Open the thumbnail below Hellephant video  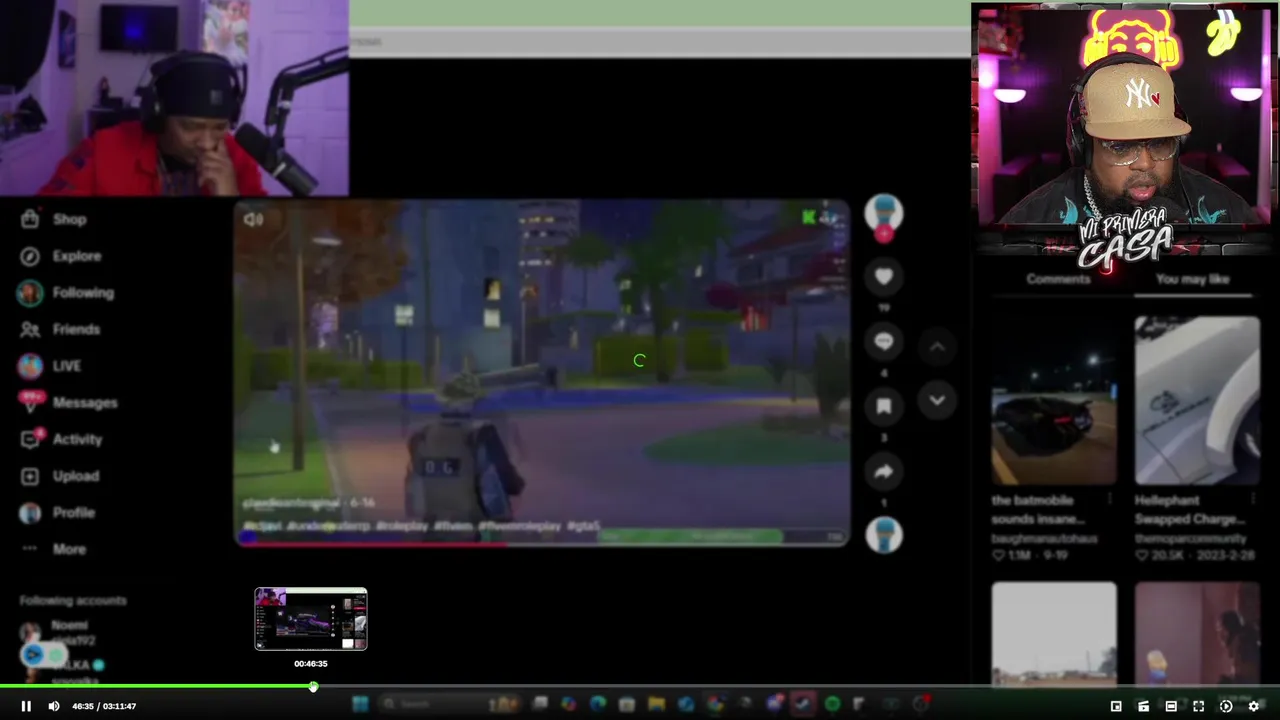pos(1197,633)
